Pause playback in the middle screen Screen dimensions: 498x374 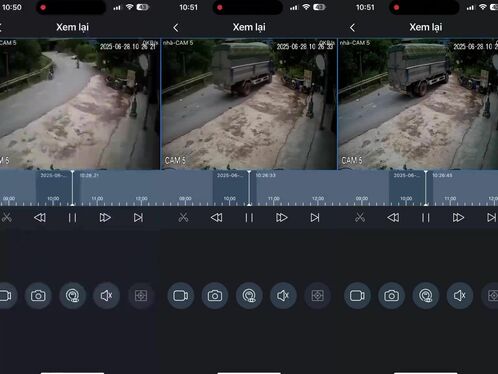(x=249, y=218)
